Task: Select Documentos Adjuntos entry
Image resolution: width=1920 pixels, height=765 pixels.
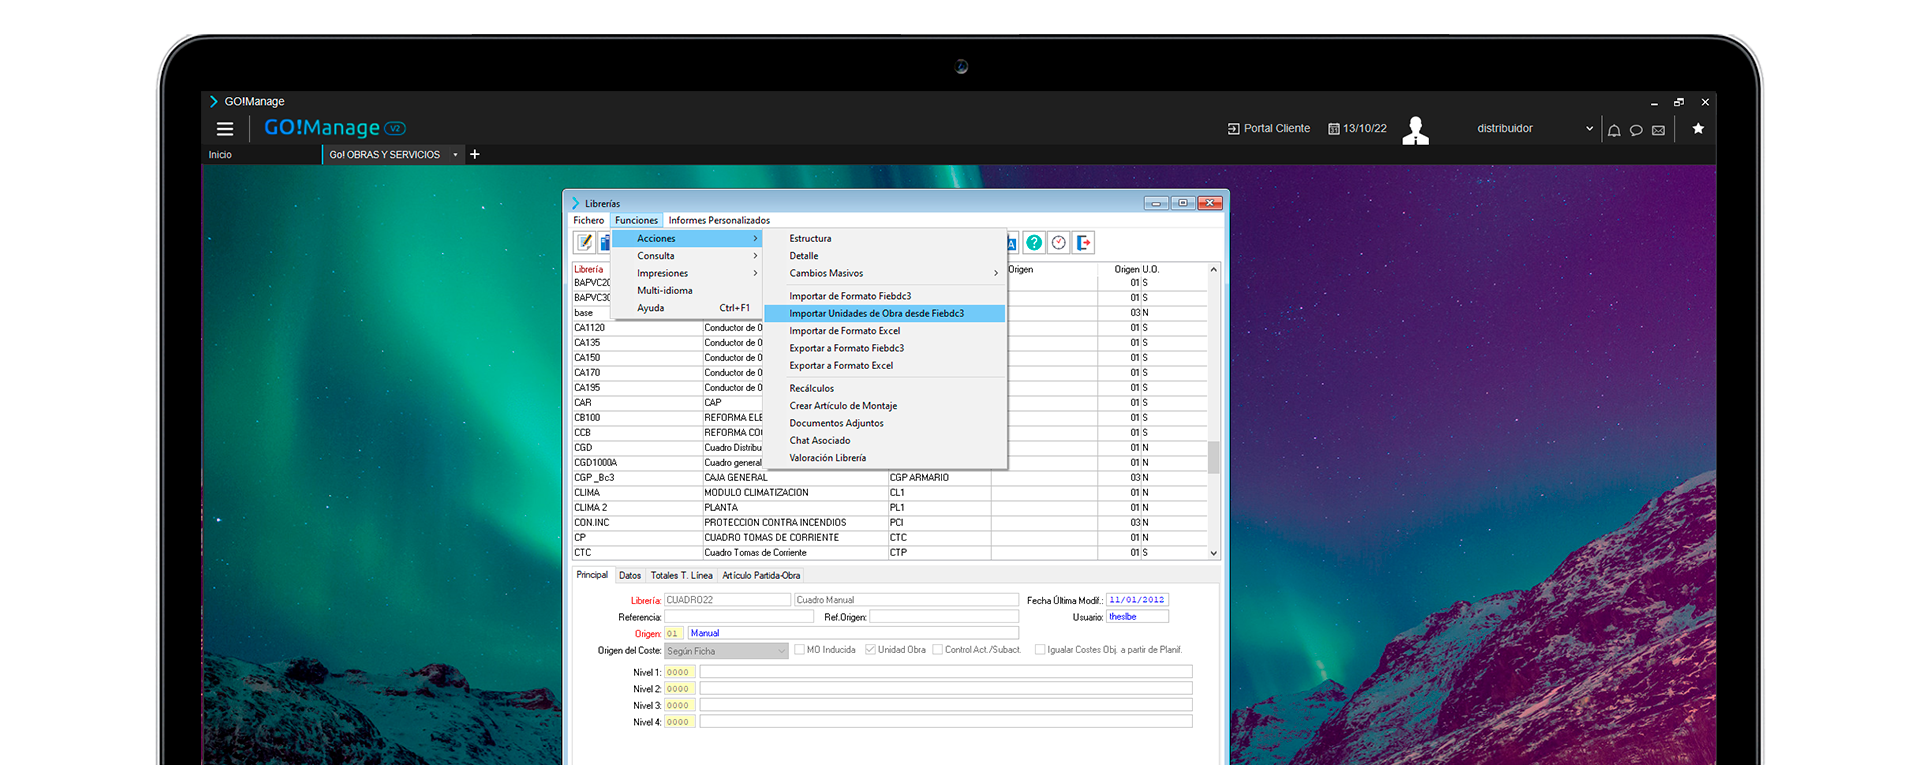Action: coord(885,423)
